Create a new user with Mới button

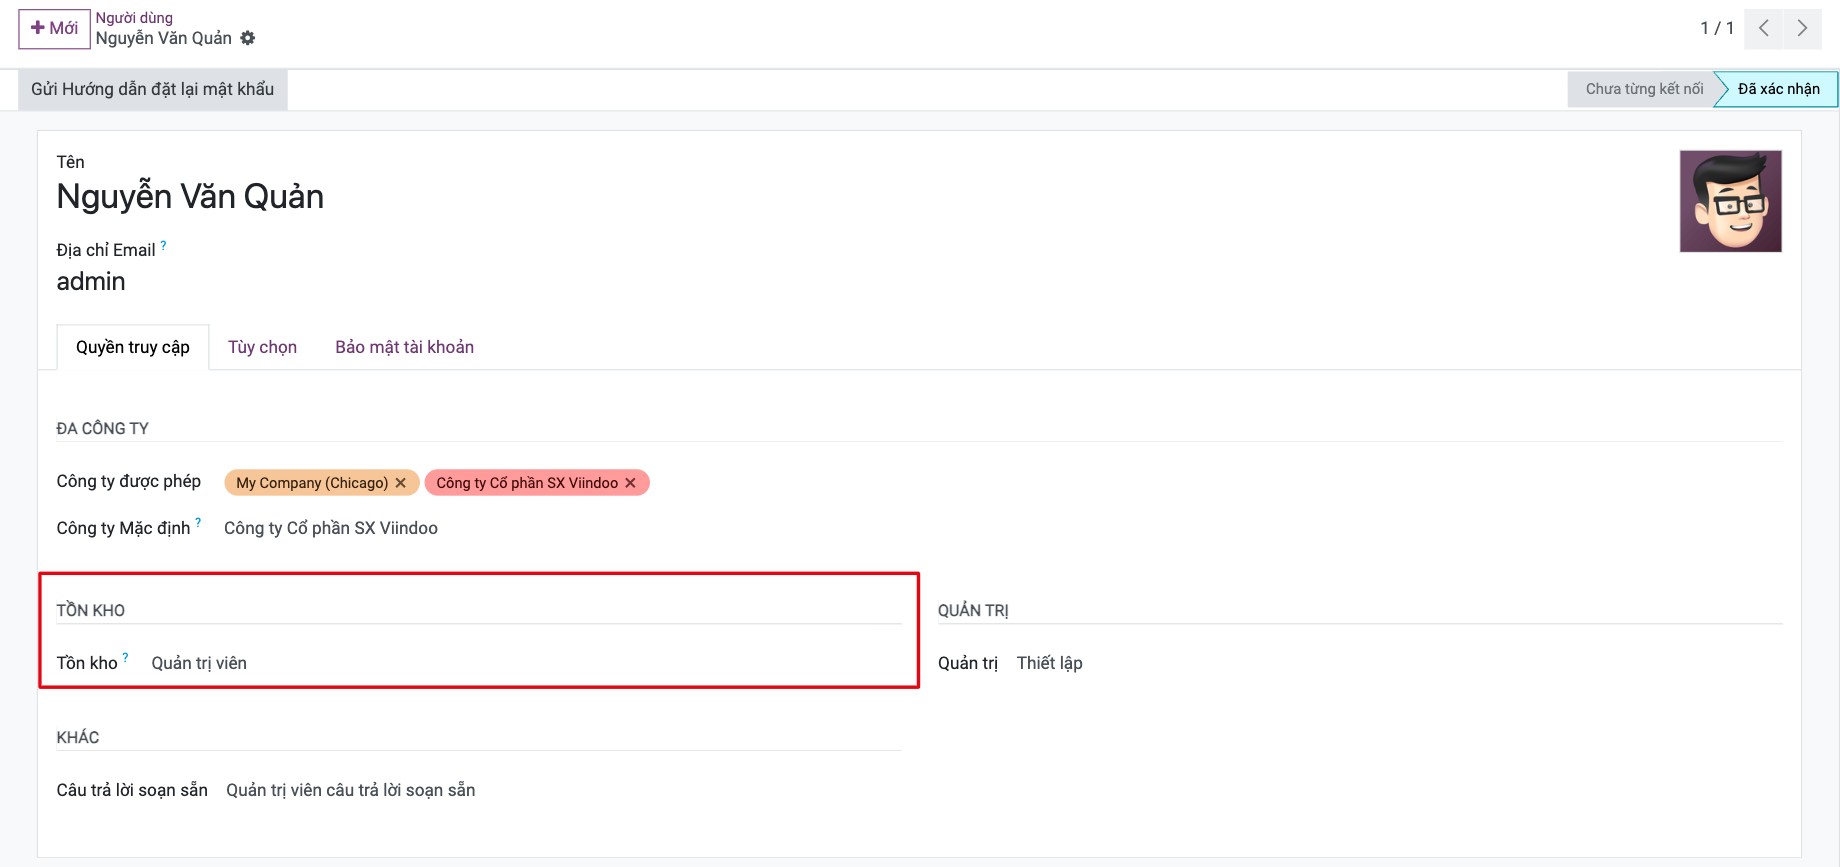pyautogui.click(x=54, y=28)
